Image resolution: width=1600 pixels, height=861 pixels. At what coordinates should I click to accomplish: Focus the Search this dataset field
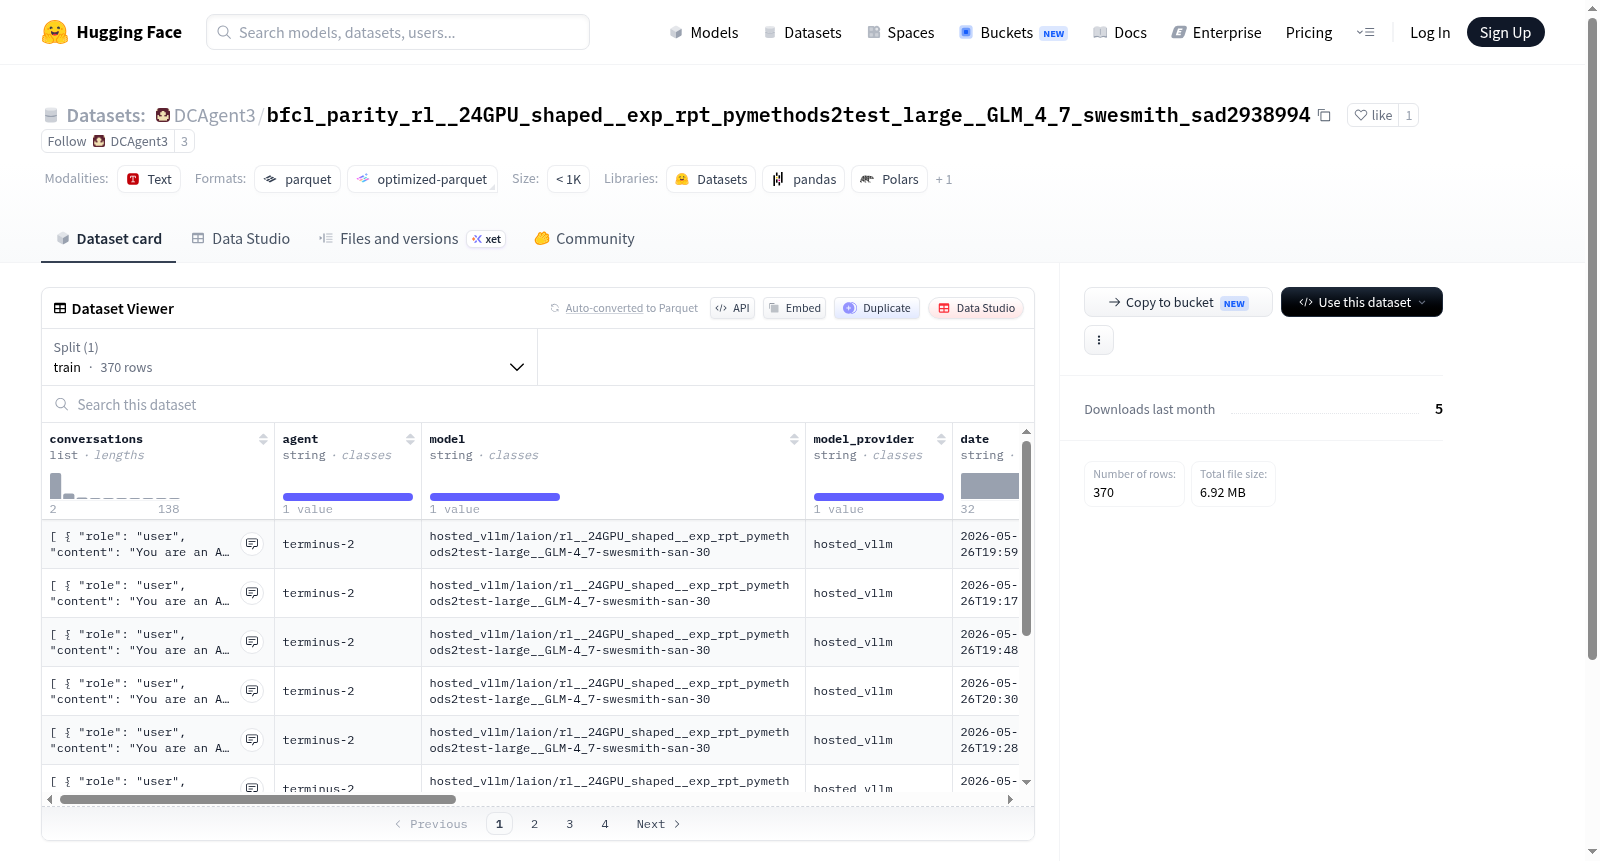[x=538, y=404]
